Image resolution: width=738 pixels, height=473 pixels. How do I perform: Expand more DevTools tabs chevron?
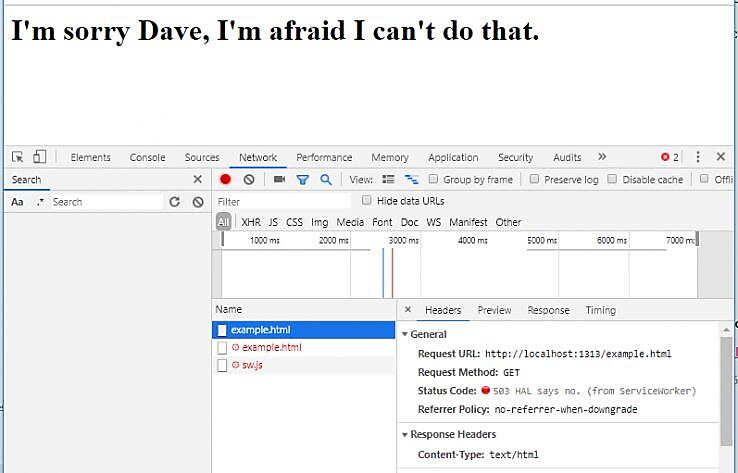point(602,157)
